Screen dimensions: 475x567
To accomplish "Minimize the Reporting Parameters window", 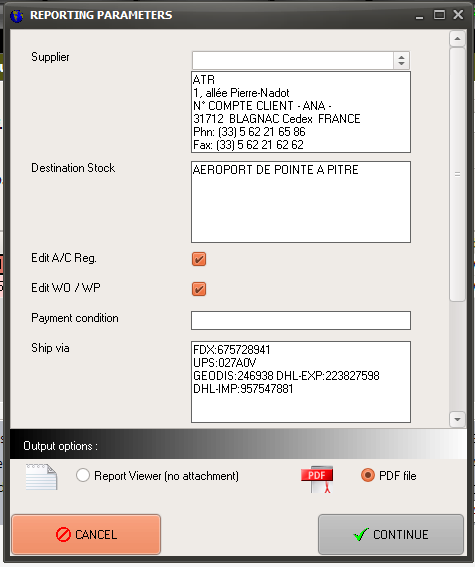I will point(419,16).
